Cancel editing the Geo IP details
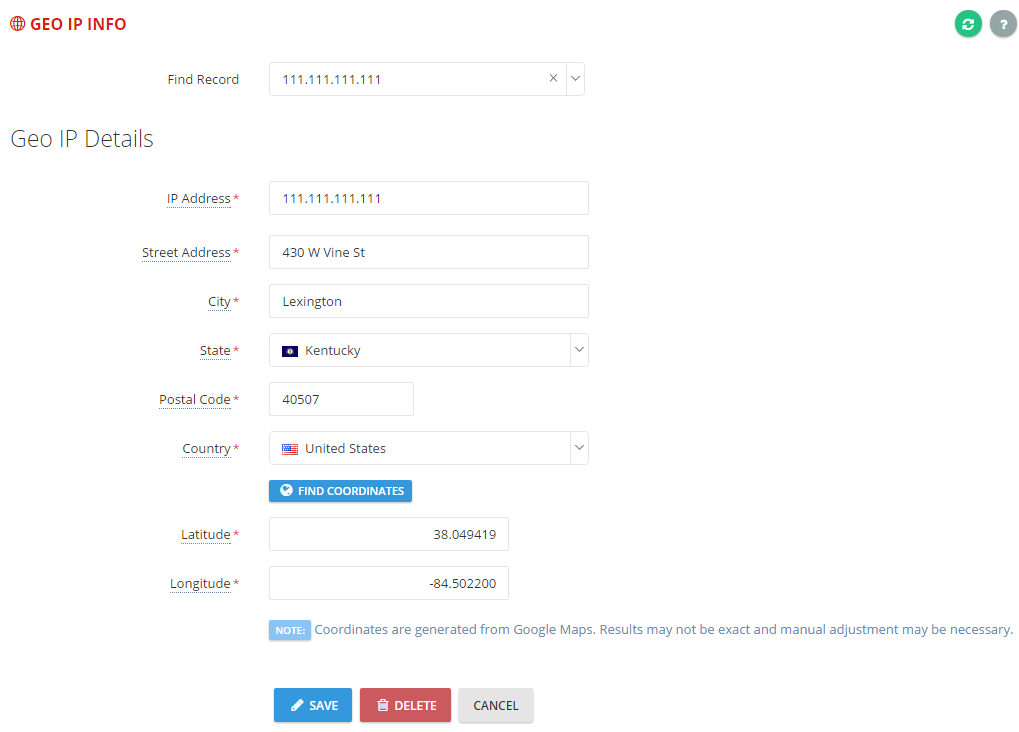This screenshot has height=732, width=1019. 495,705
